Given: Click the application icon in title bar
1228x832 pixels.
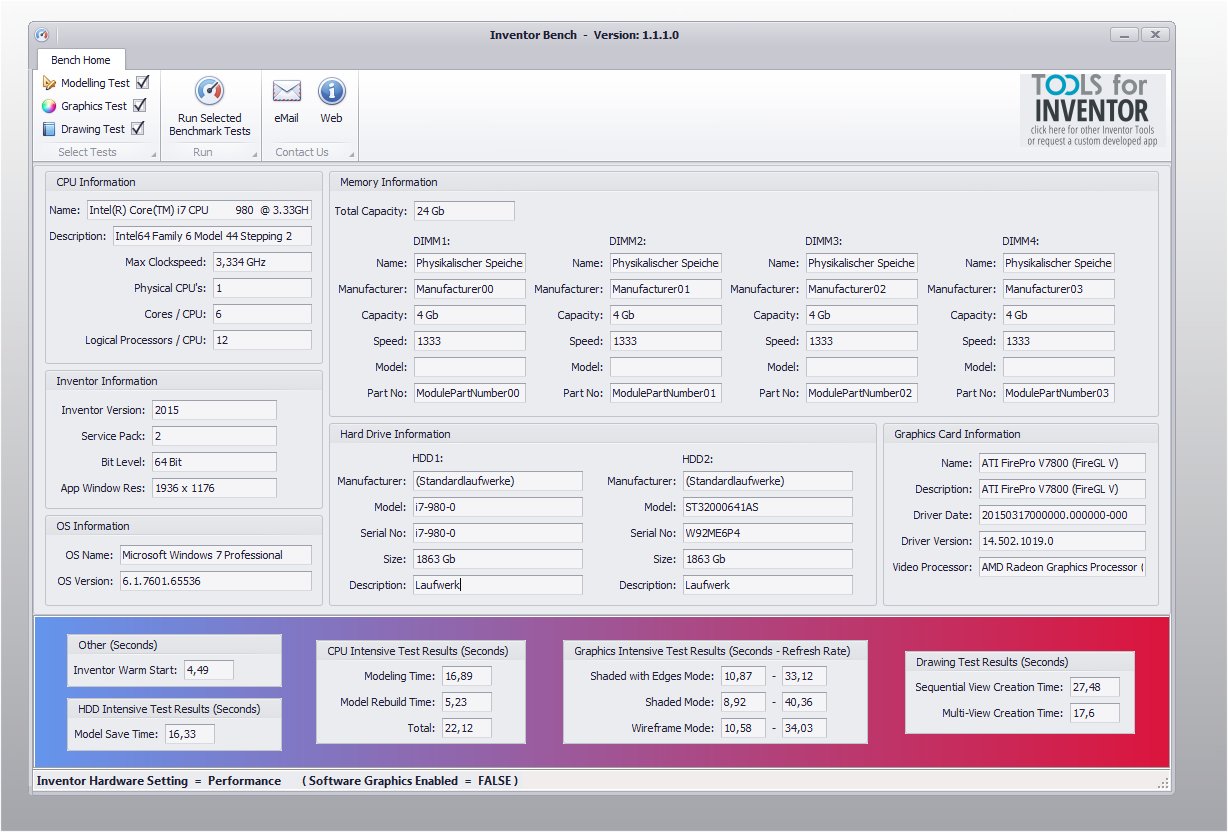Looking at the screenshot, I should click(41, 35).
